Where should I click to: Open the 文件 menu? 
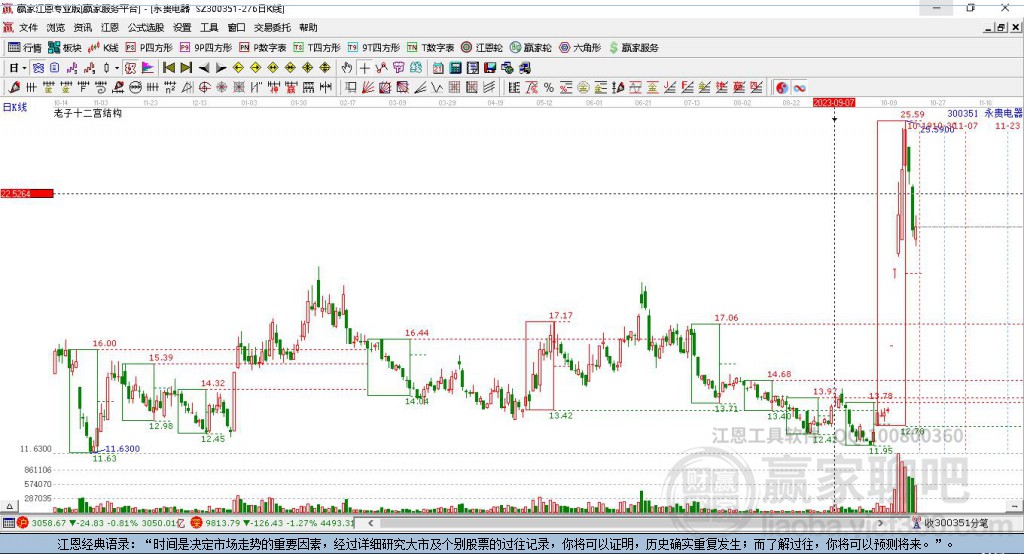28,27
